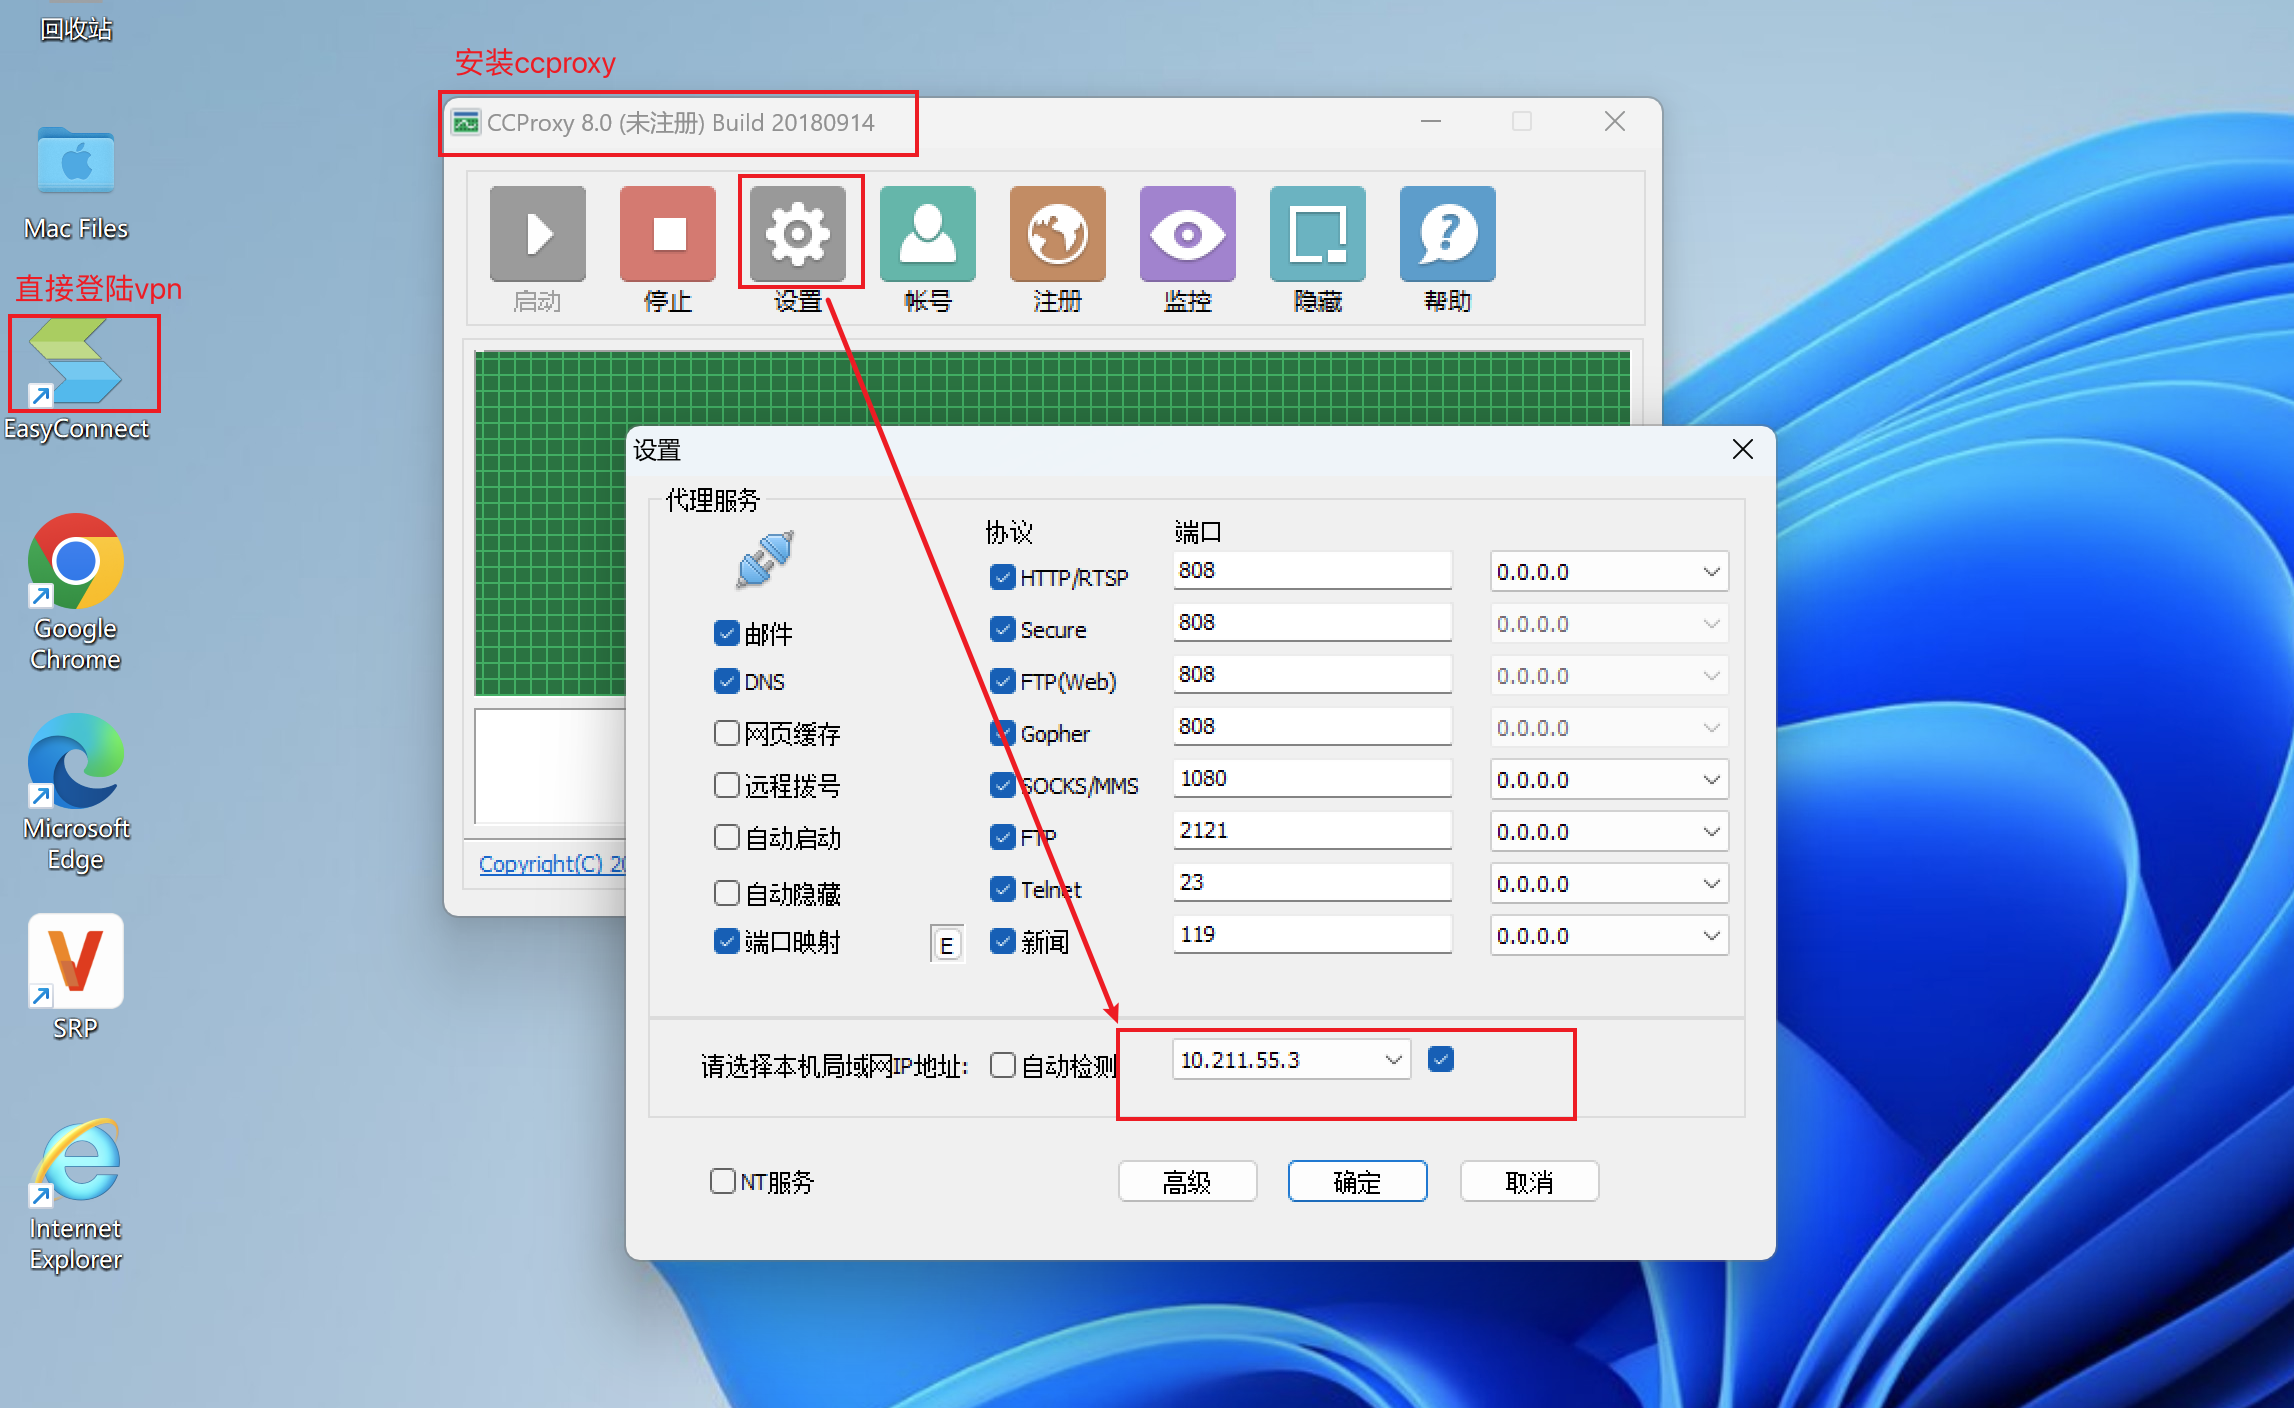Click the Hide (隐藏) toolbar icon

coord(1317,234)
